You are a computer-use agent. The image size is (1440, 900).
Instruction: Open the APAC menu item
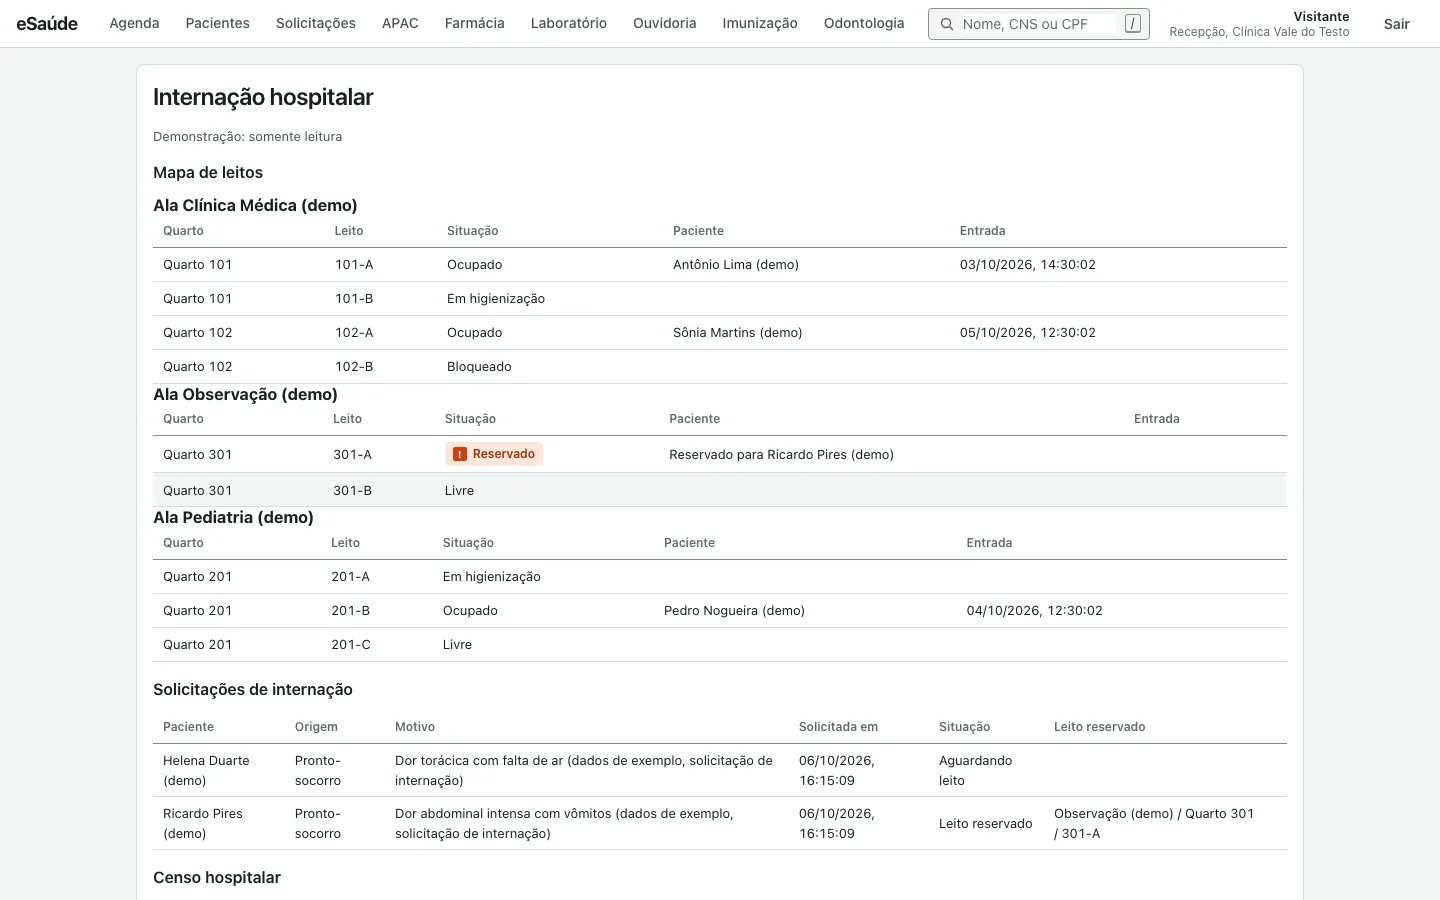(400, 23)
